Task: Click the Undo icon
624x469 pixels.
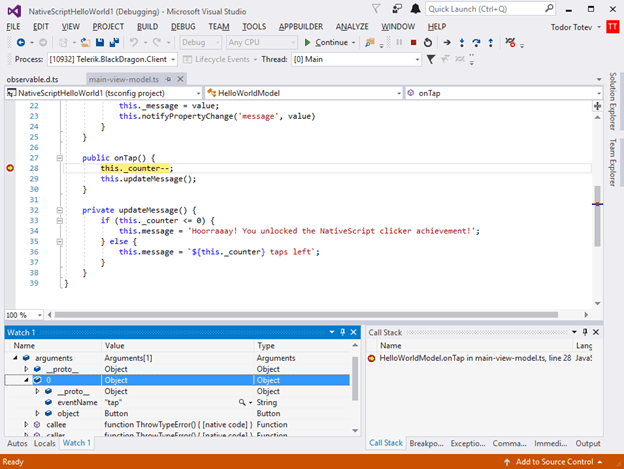Action: [134, 42]
